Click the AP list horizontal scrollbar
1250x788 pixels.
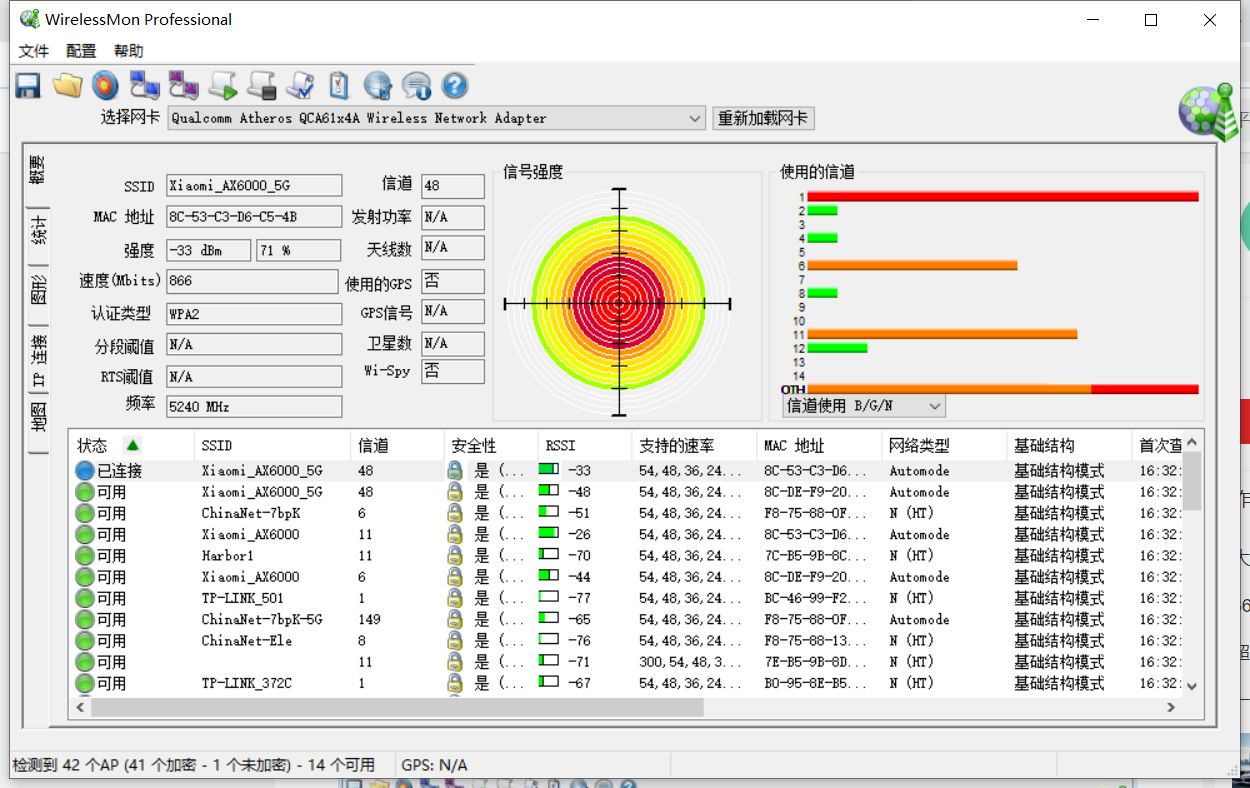point(397,707)
